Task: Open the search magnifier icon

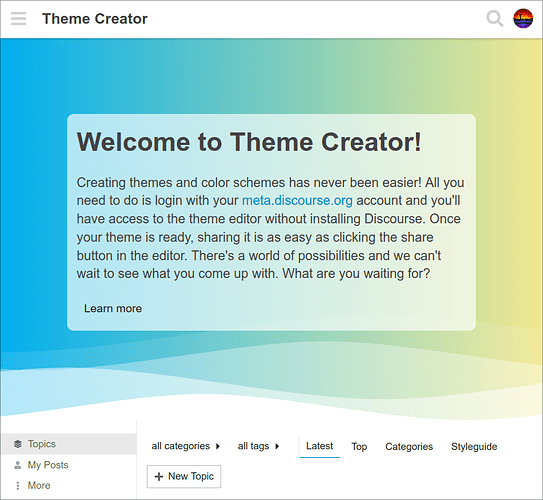Action: pos(495,19)
